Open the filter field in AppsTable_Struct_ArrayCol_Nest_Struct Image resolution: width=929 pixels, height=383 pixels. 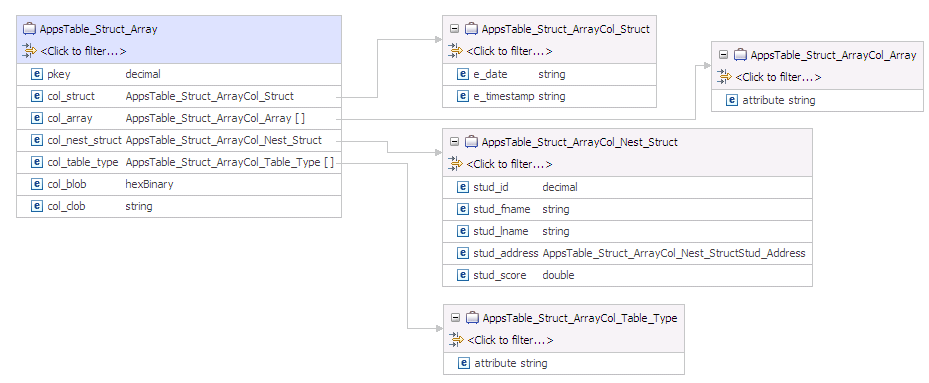click(x=510, y=164)
